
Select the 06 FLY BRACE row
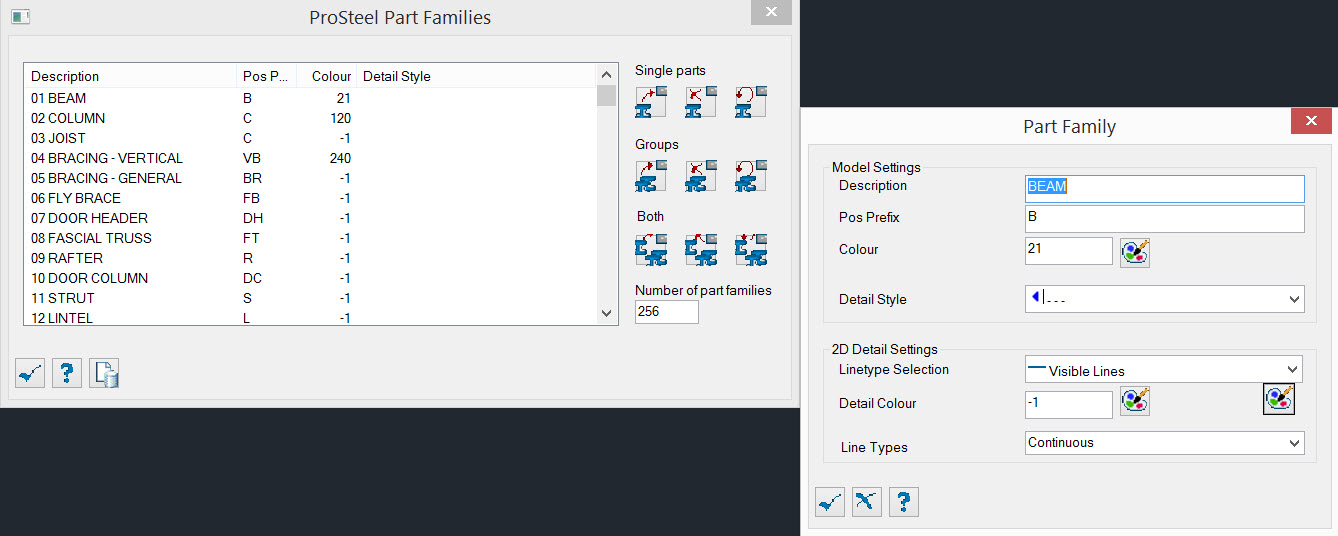pyautogui.click(x=311, y=198)
